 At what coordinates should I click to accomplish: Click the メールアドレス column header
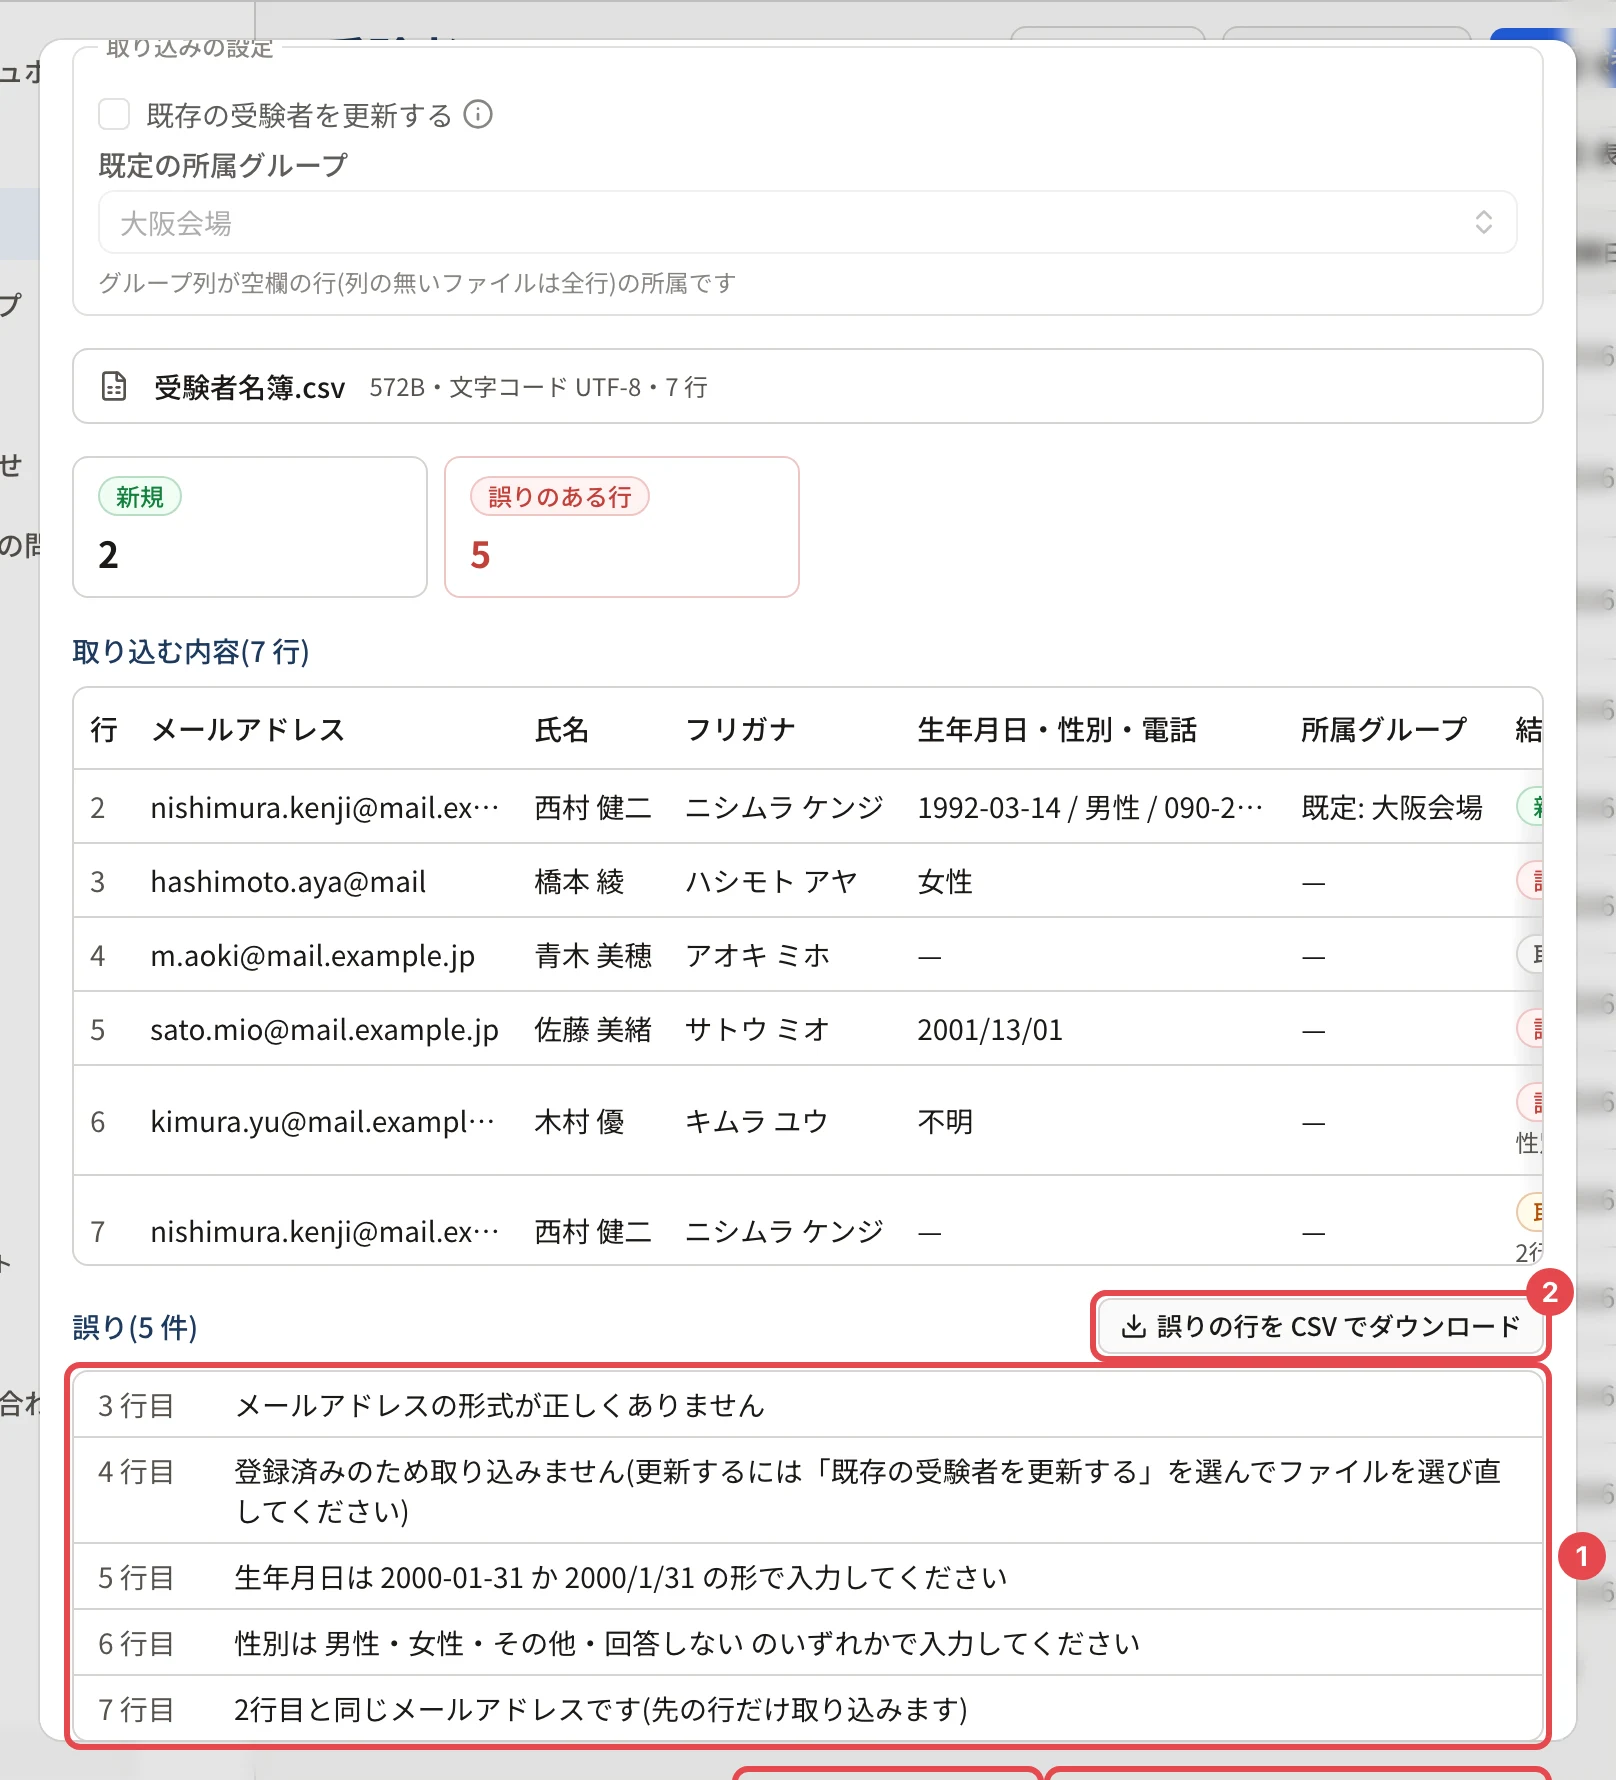[x=248, y=730]
